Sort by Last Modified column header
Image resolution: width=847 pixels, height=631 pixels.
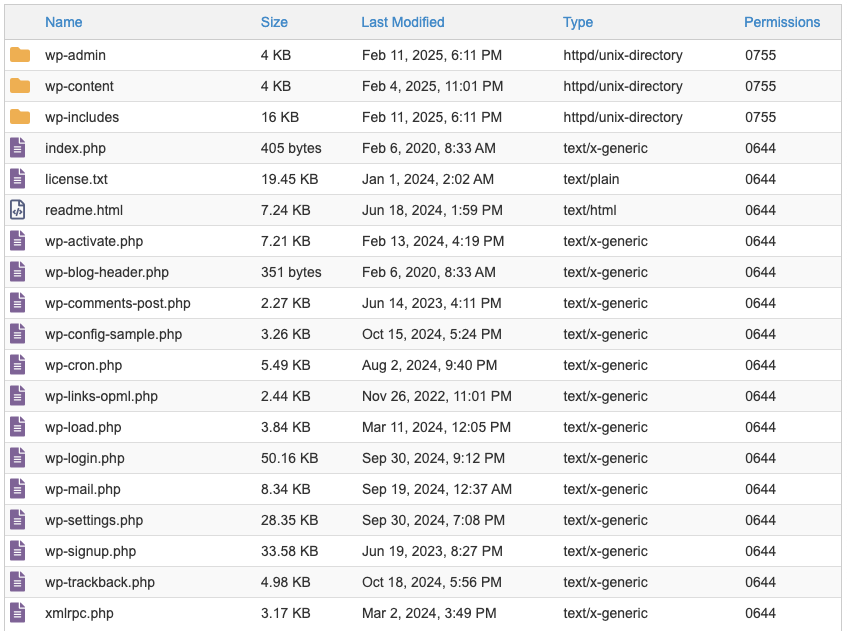403,22
